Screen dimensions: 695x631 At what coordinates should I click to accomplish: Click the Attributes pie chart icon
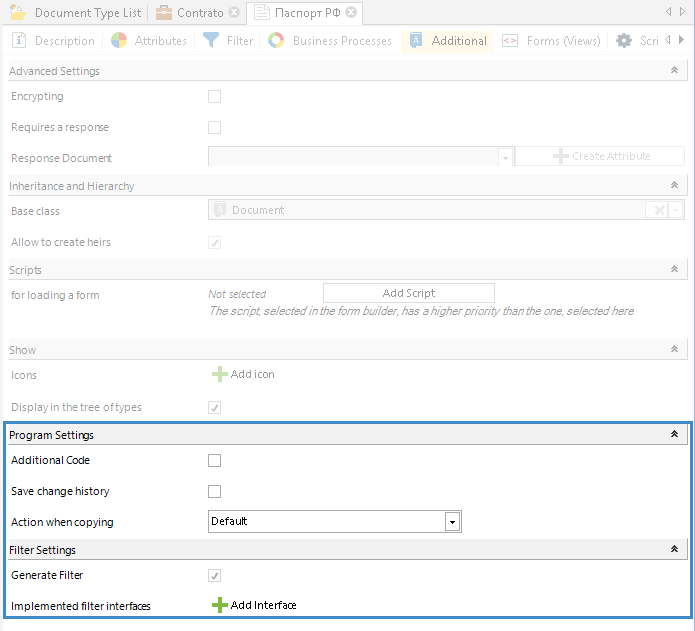click(x=119, y=41)
